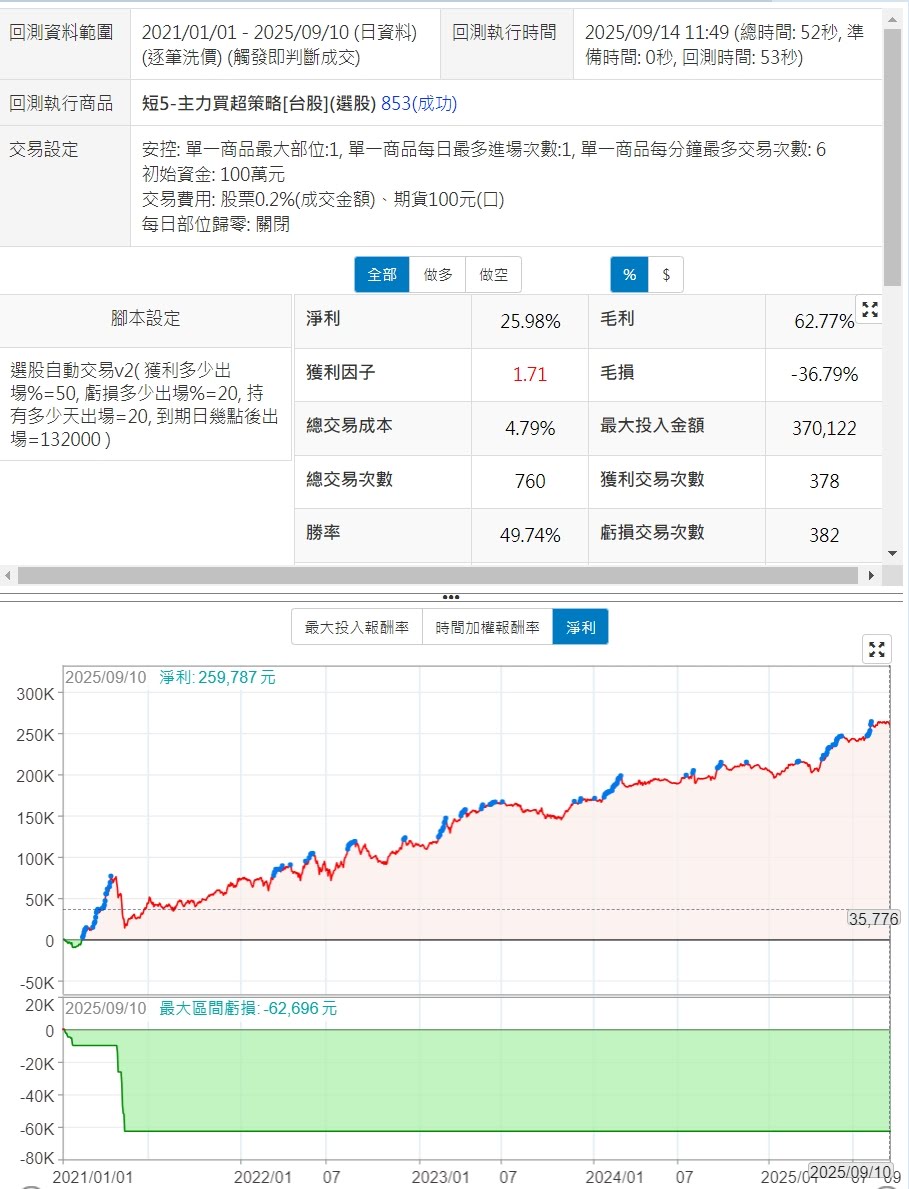909x1189 pixels.
Task: Click the horizontal scrollbar right arrow
Action: point(871,576)
